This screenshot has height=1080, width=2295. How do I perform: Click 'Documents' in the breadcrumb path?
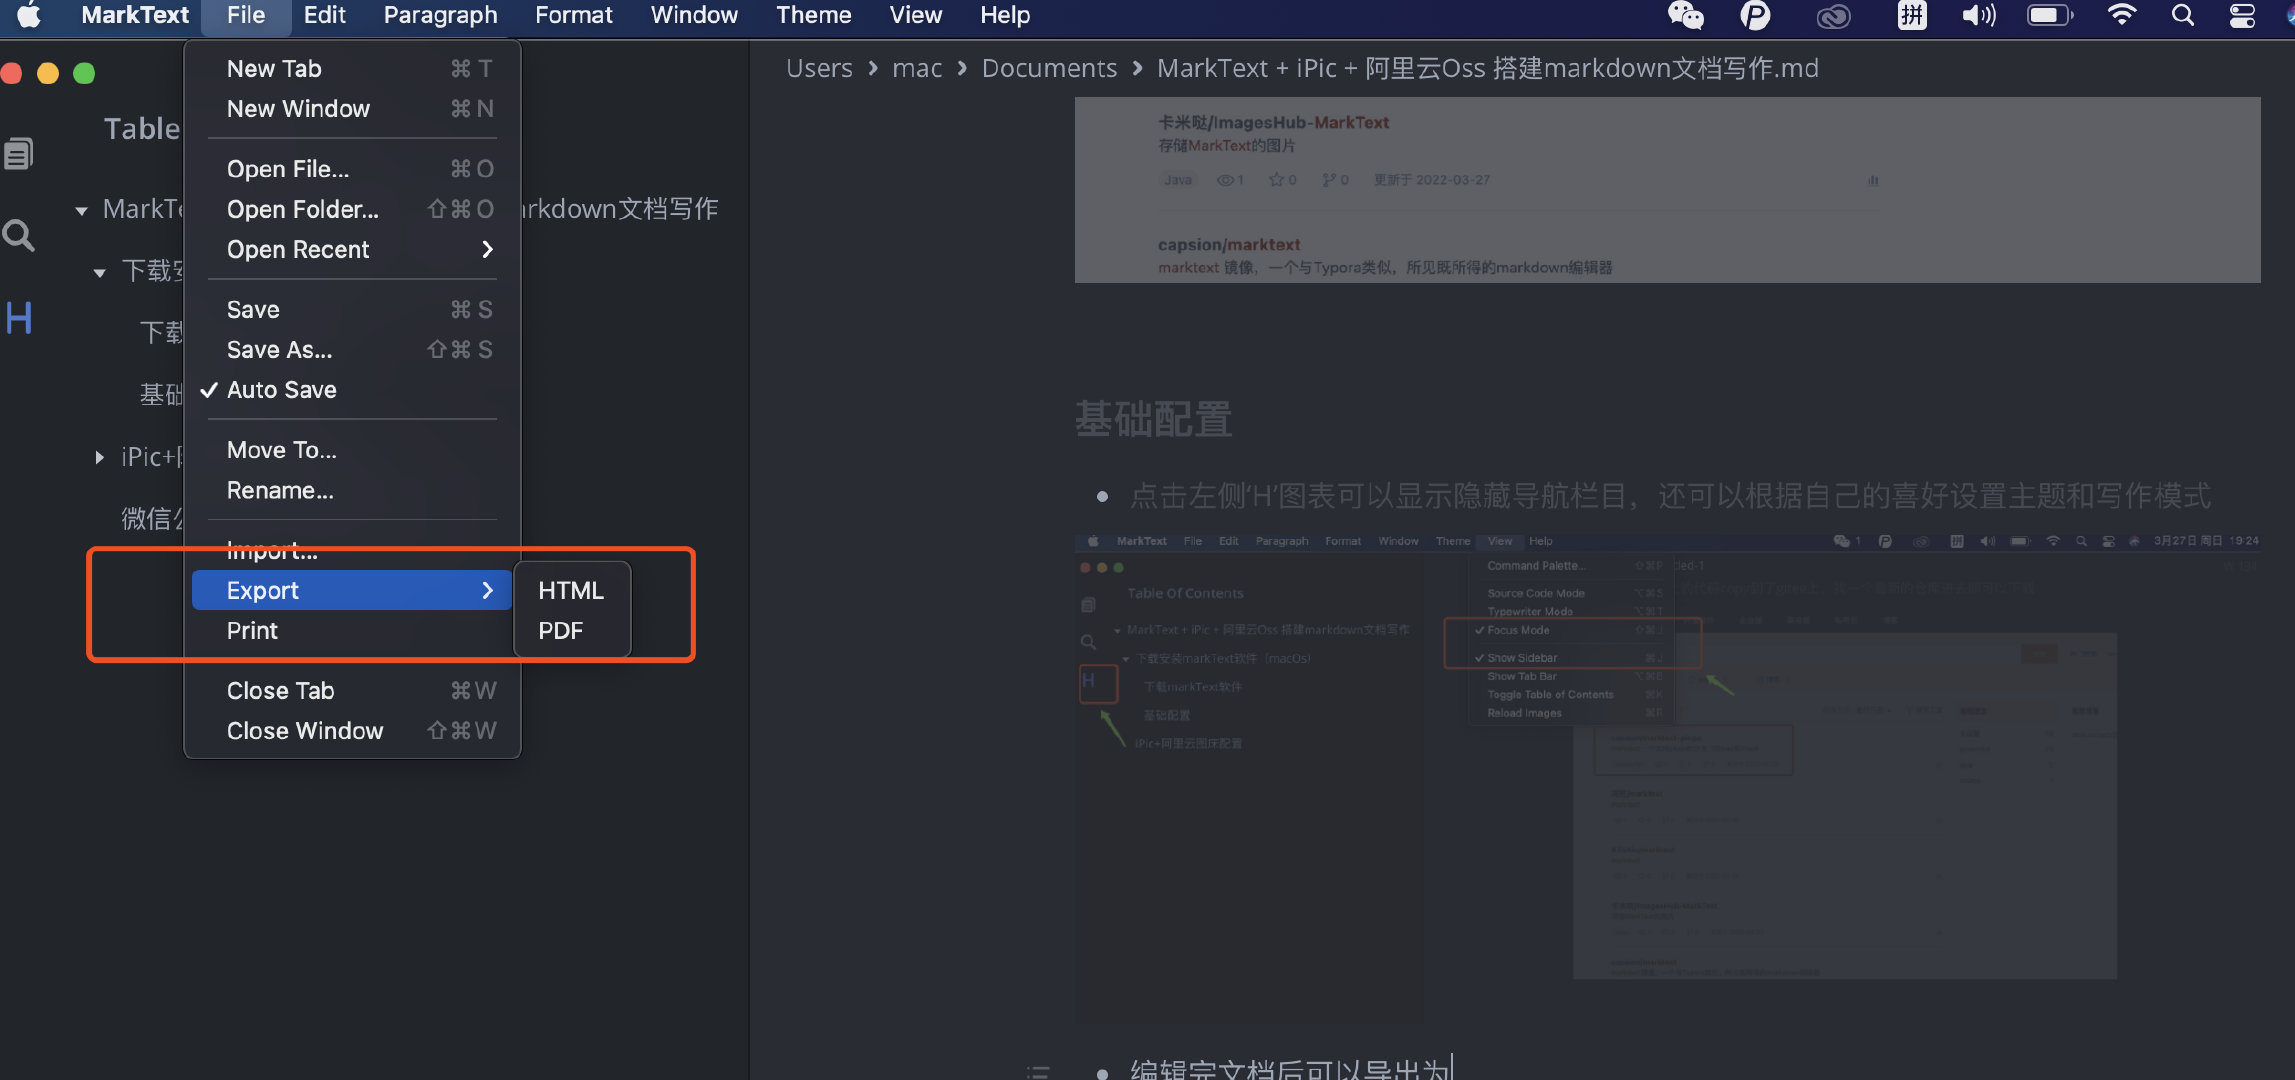(x=1049, y=67)
